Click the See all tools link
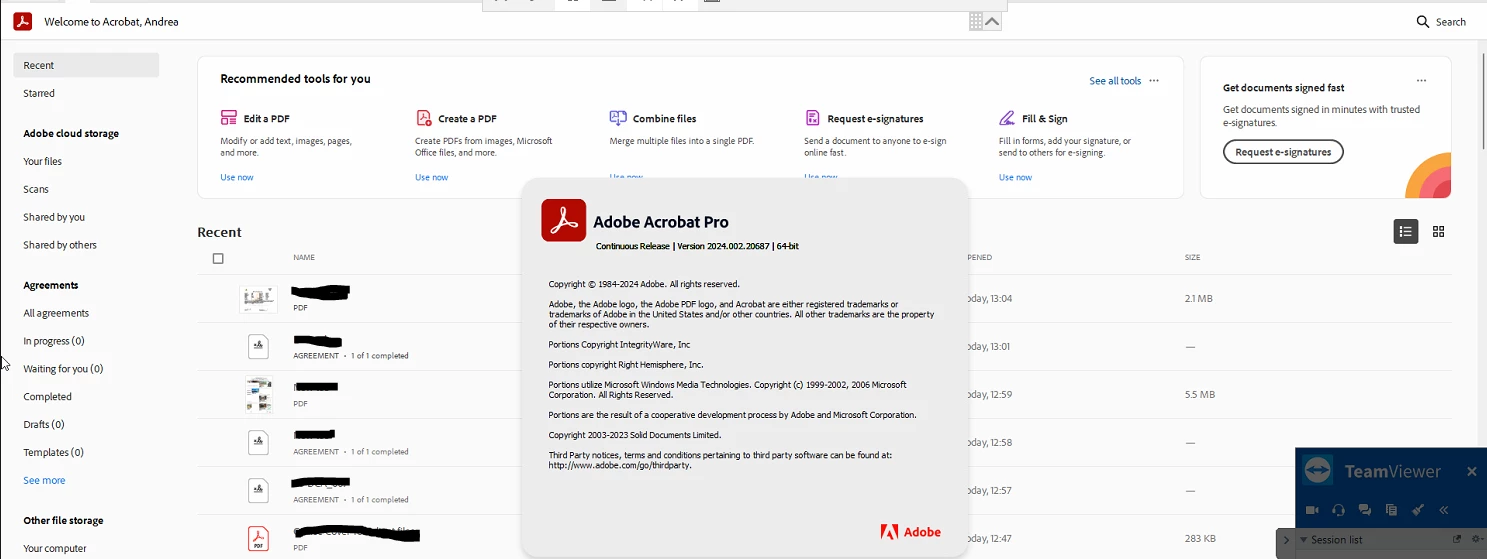Image resolution: width=1487 pixels, height=559 pixels. [1115, 81]
